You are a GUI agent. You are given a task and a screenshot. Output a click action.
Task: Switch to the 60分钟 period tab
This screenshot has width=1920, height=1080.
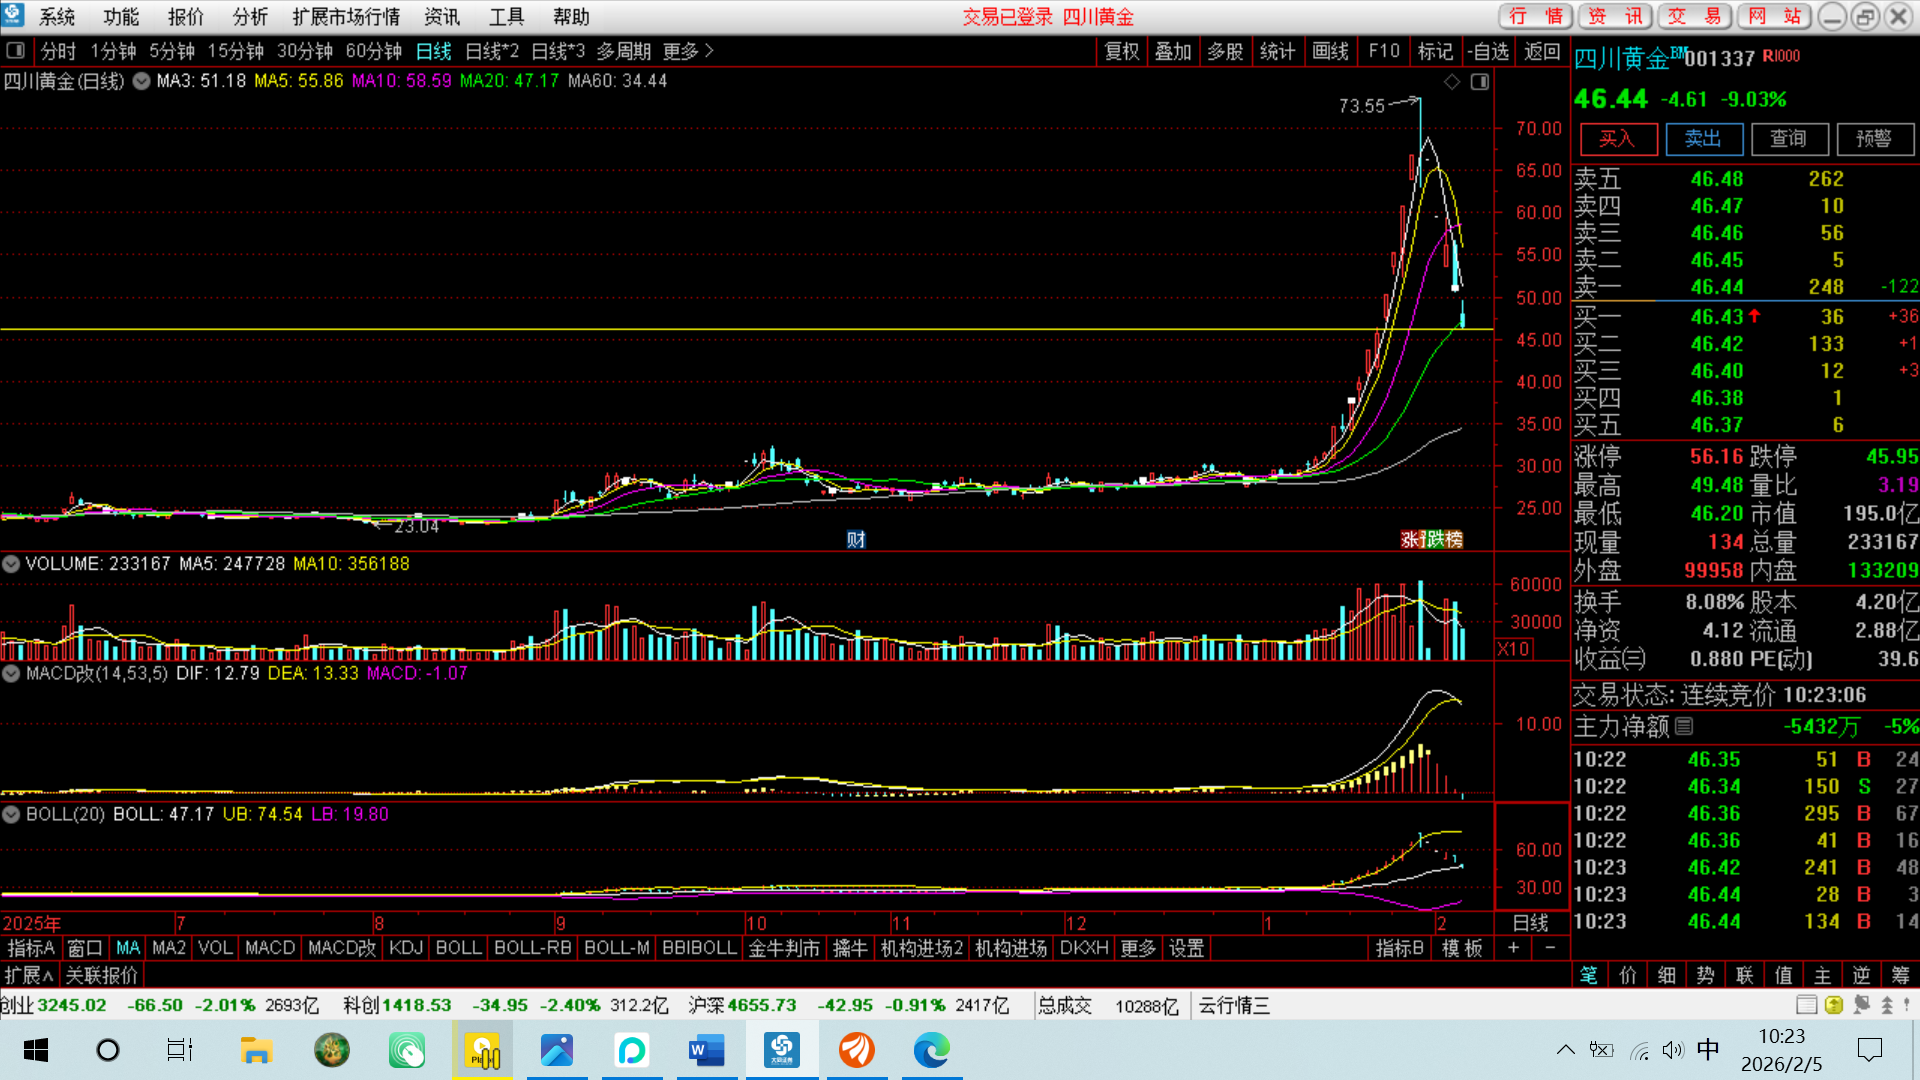coord(373,51)
